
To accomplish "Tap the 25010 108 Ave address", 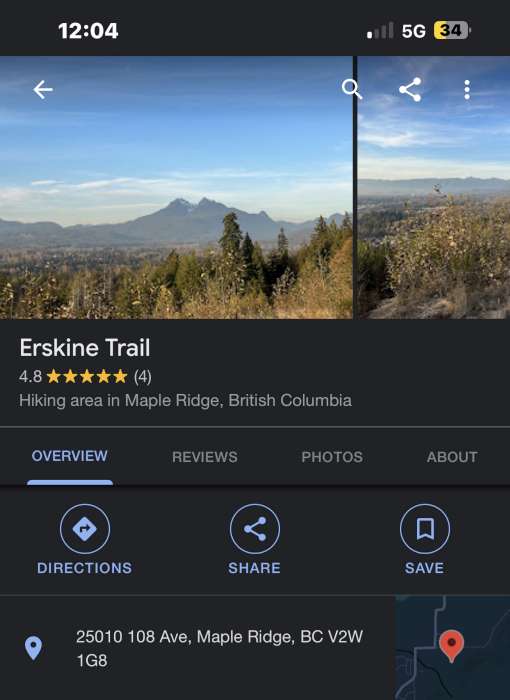I will [219, 648].
